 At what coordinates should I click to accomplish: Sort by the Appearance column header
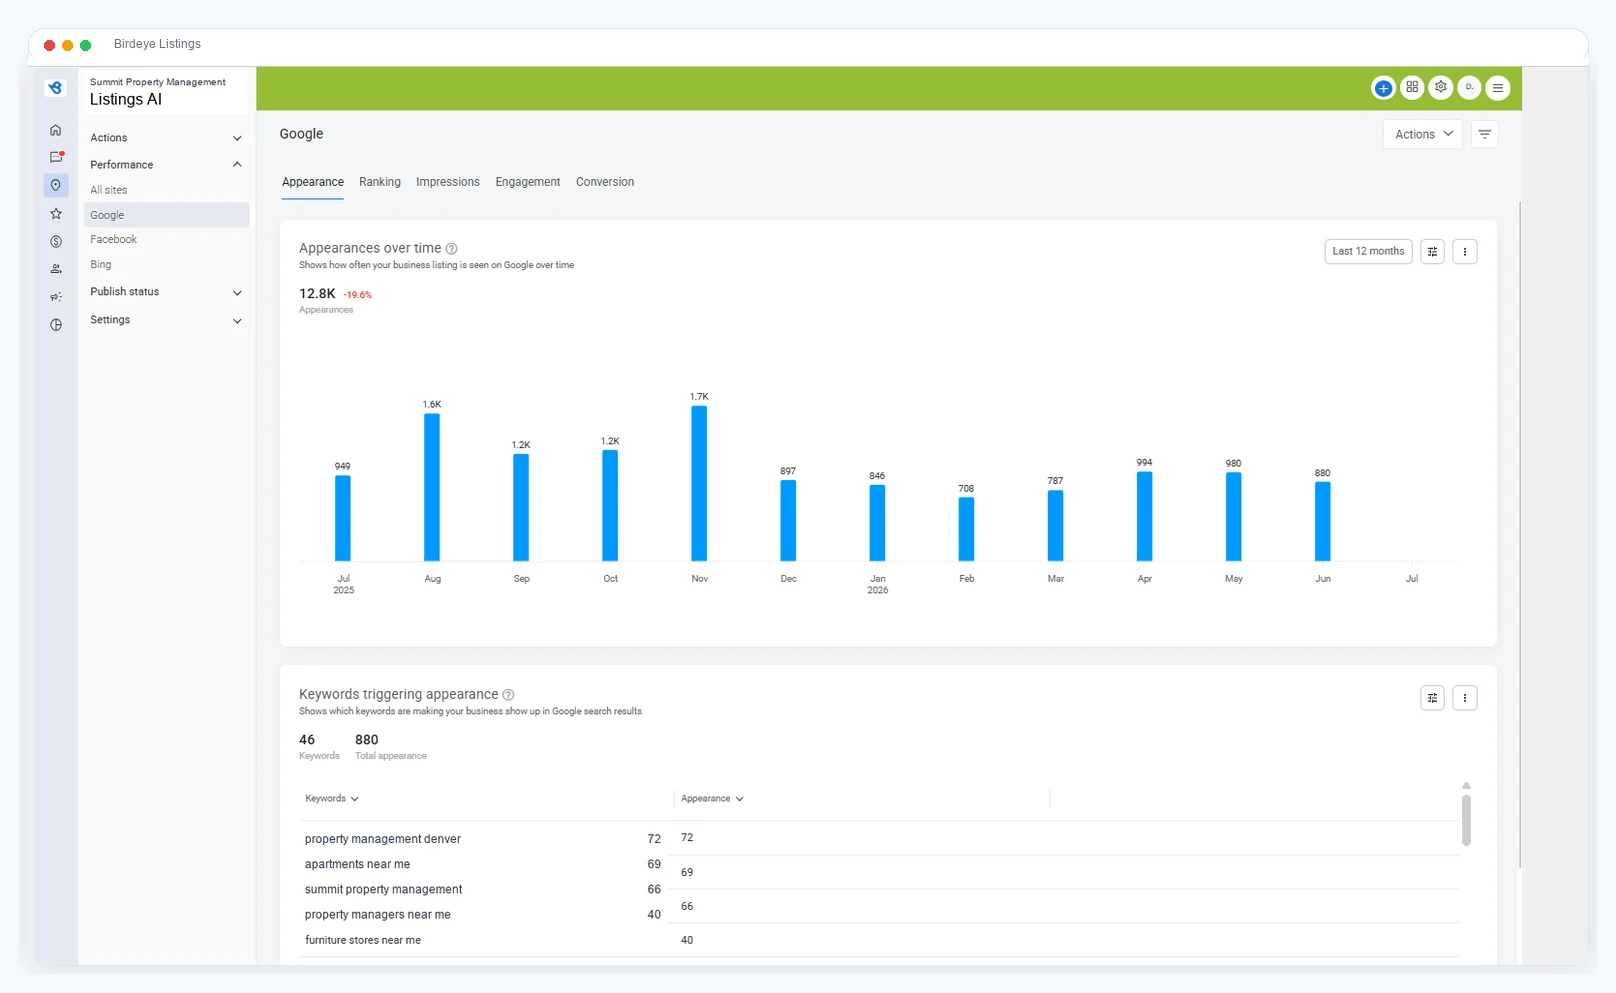(x=712, y=799)
